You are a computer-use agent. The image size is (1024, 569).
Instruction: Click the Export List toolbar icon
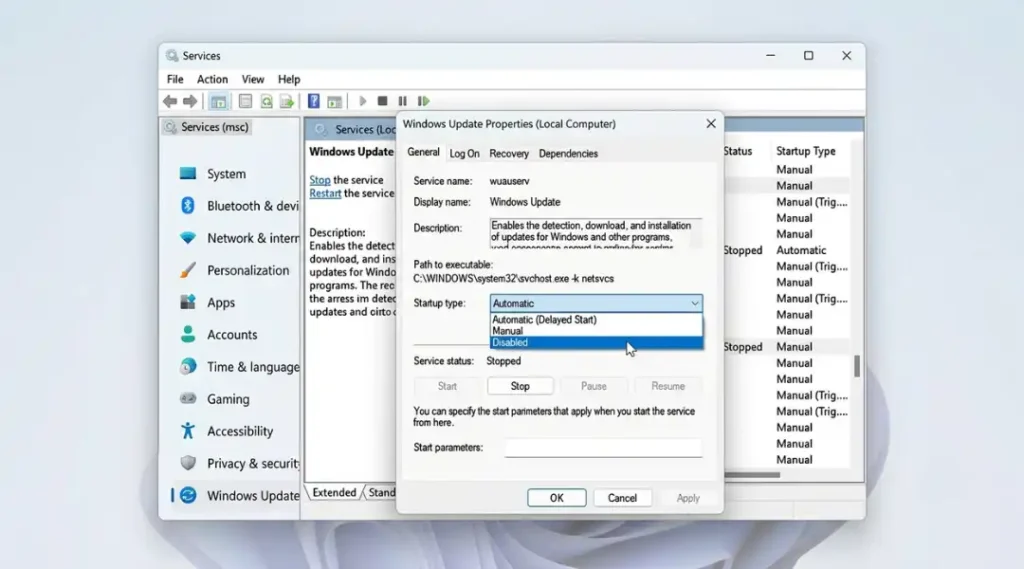click(x=287, y=101)
